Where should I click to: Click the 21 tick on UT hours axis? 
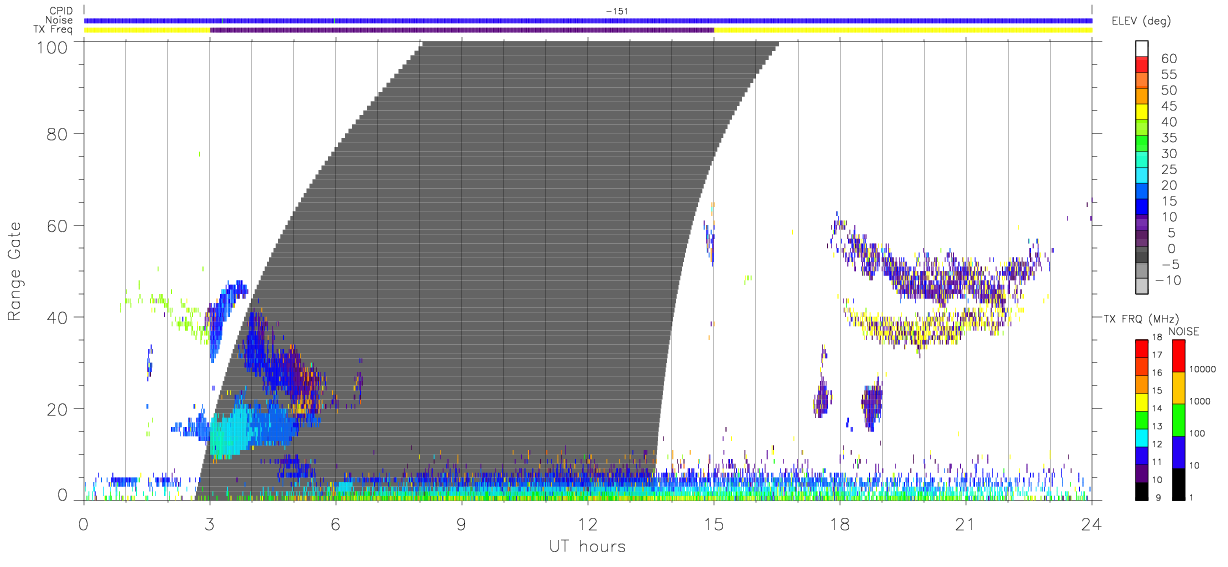[966, 524]
